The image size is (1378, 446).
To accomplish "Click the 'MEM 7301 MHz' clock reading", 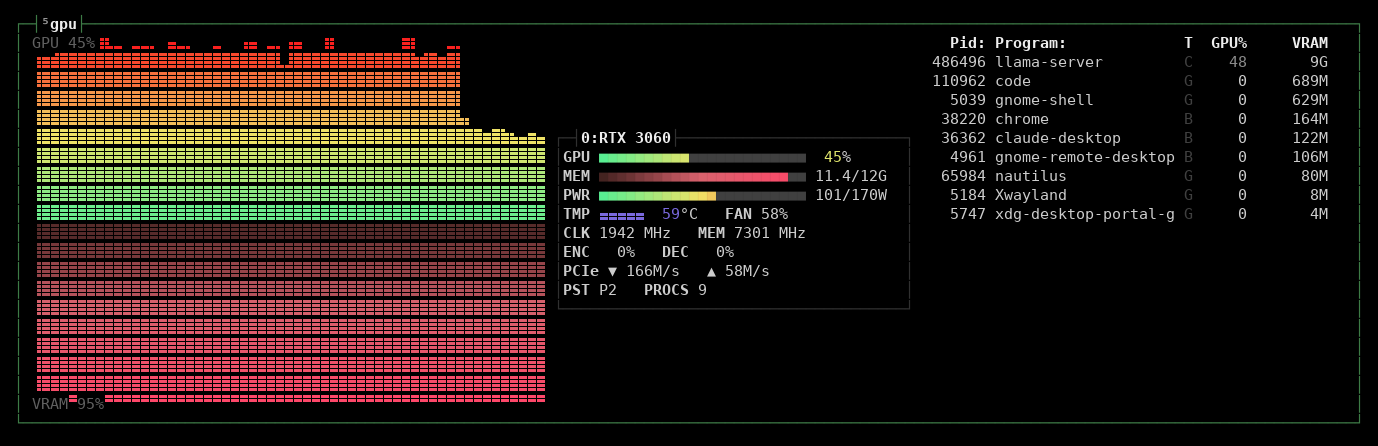I will [752, 233].
